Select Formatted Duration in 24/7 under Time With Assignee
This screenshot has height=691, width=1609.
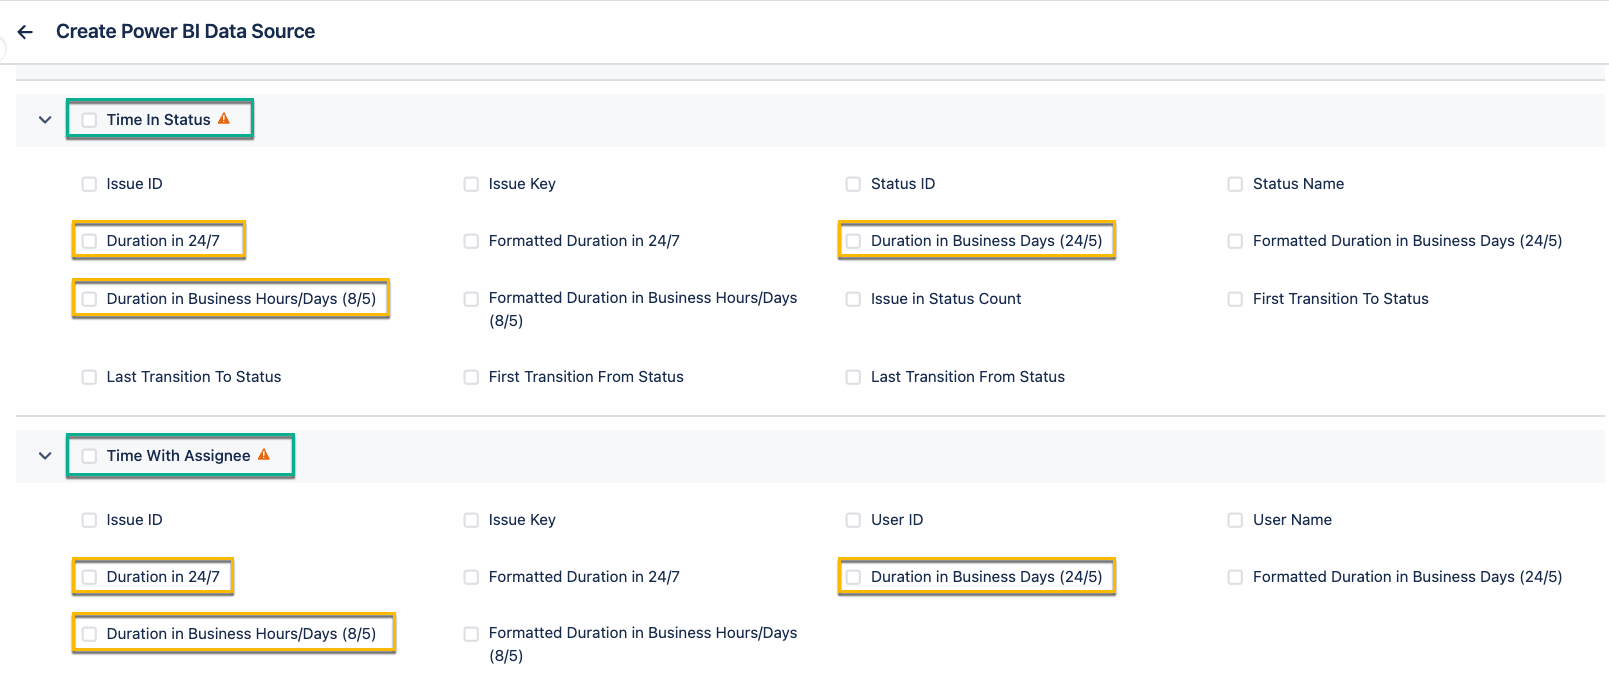[x=471, y=577]
